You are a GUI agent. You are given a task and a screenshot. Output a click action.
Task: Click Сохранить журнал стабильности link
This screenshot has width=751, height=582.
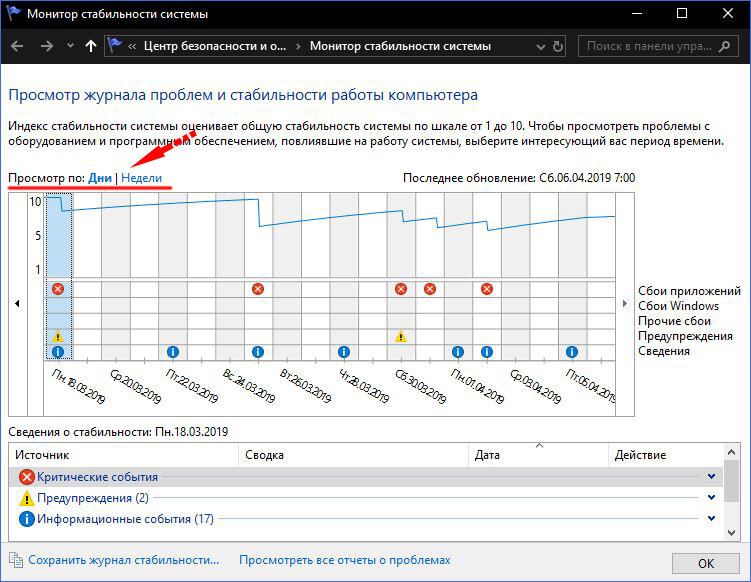pos(124,560)
